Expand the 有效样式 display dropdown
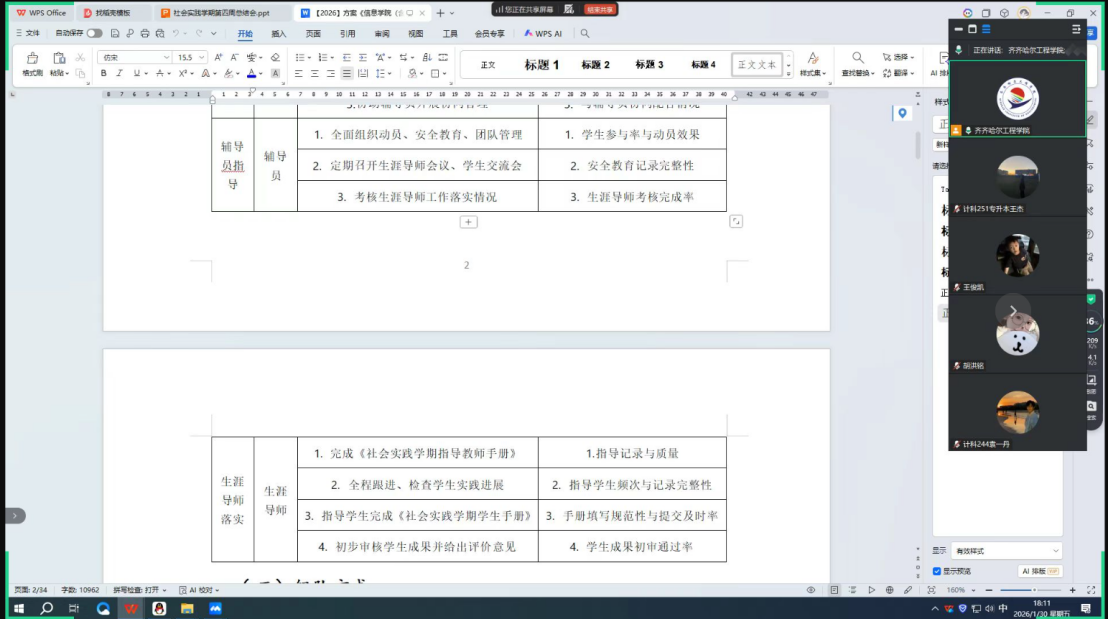This screenshot has height=619, width=1108. (x=1005, y=551)
